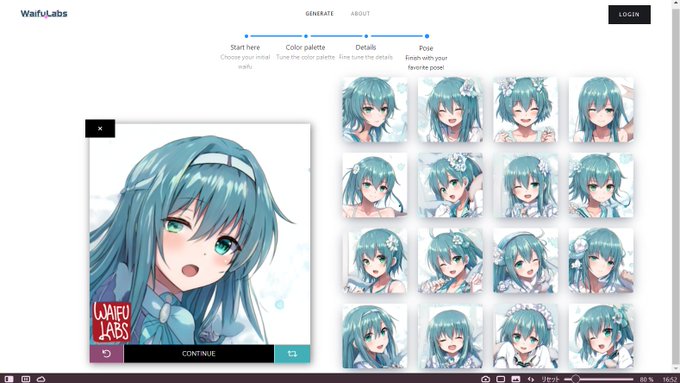Click the window icon in the status bar
680x383 pixels.
500,379
